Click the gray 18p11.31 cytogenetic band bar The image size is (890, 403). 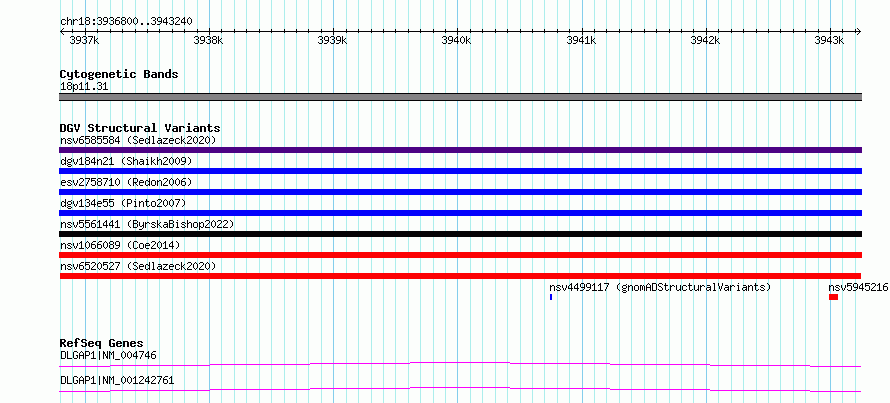tap(460, 97)
